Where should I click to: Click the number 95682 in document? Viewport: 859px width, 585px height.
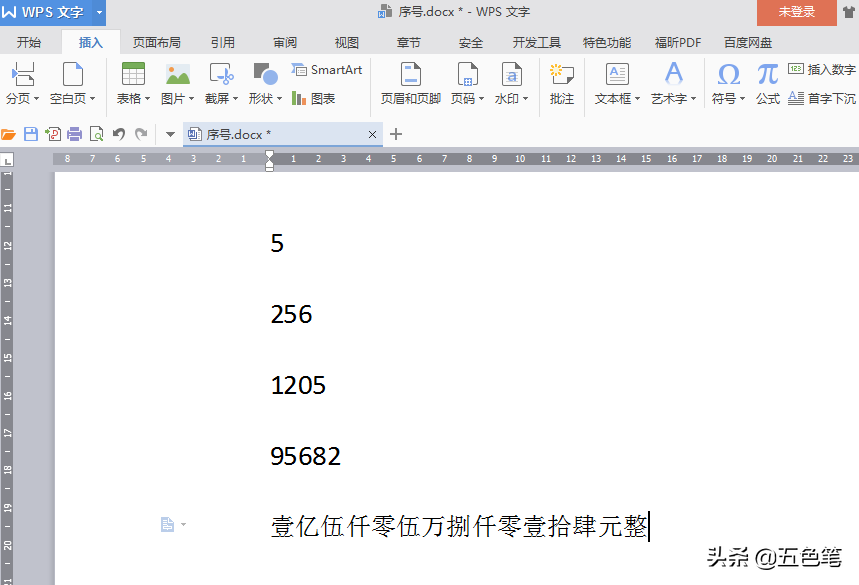[306, 456]
